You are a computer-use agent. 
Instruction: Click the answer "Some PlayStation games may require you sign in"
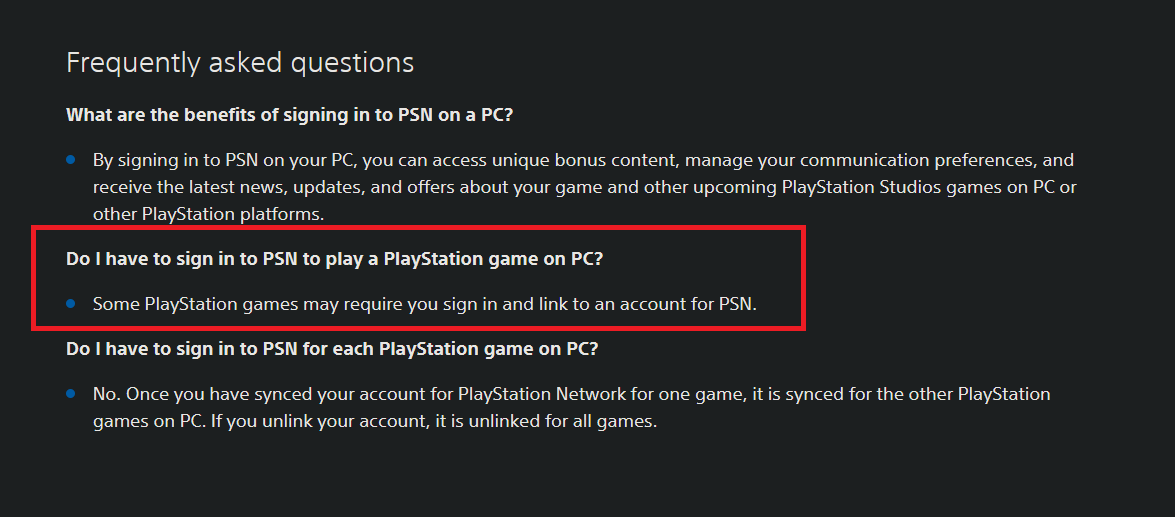pyautogui.click(x=425, y=304)
